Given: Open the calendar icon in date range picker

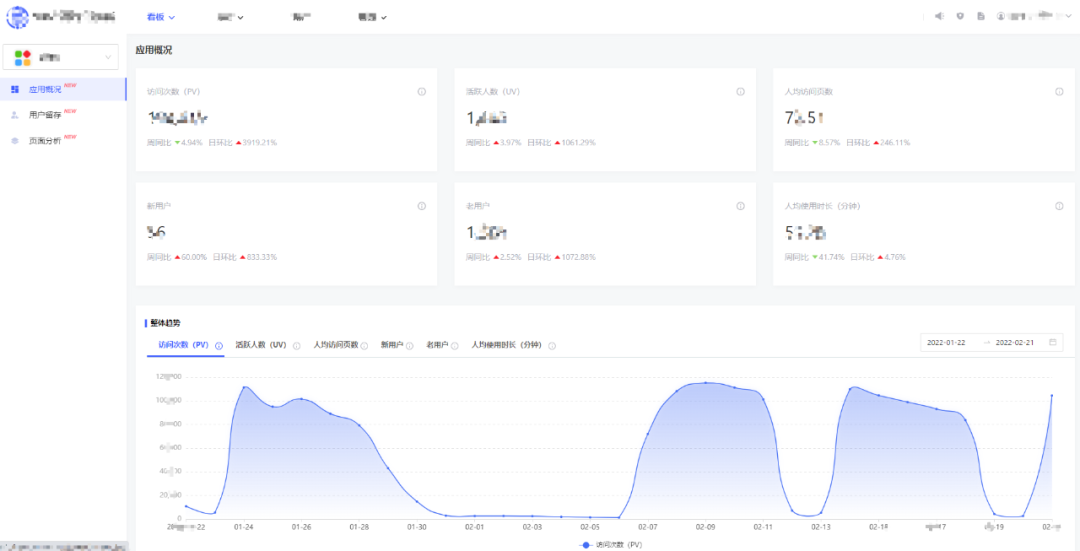Looking at the screenshot, I should tap(1052, 342).
